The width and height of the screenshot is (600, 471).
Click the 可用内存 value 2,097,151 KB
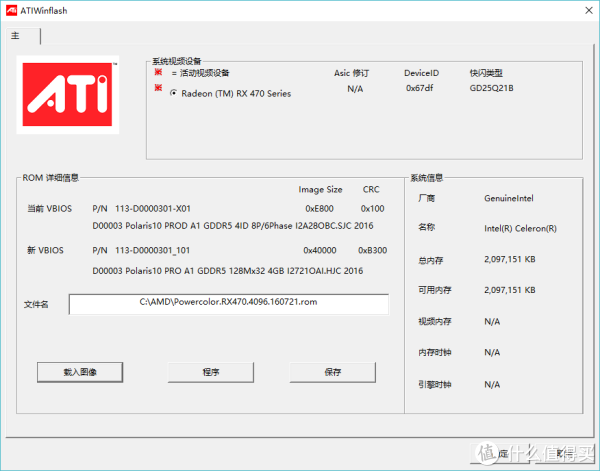tap(510, 290)
